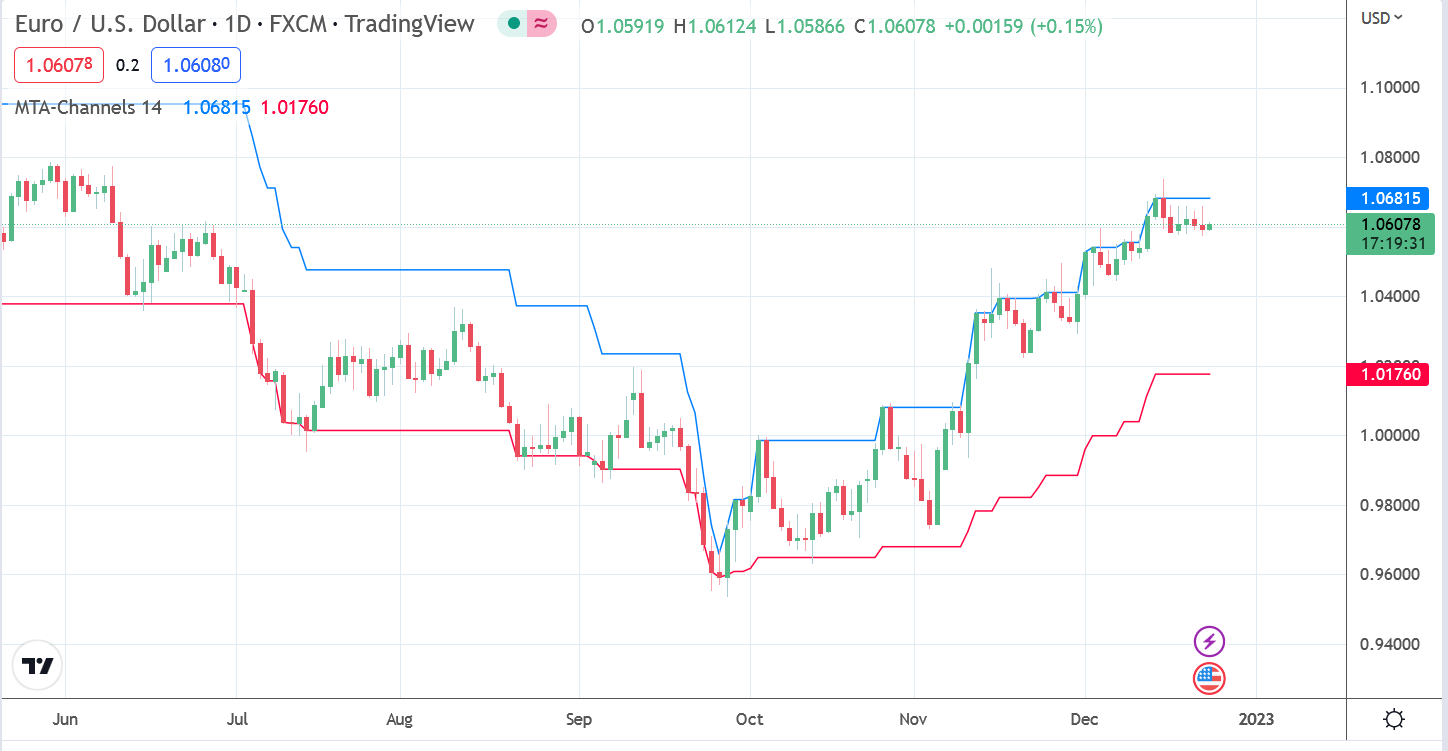Viewport: 1448px width, 751px height.
Task: Click the blue 1.06815 indicator legend value
Action: click(x=217, y=107)
